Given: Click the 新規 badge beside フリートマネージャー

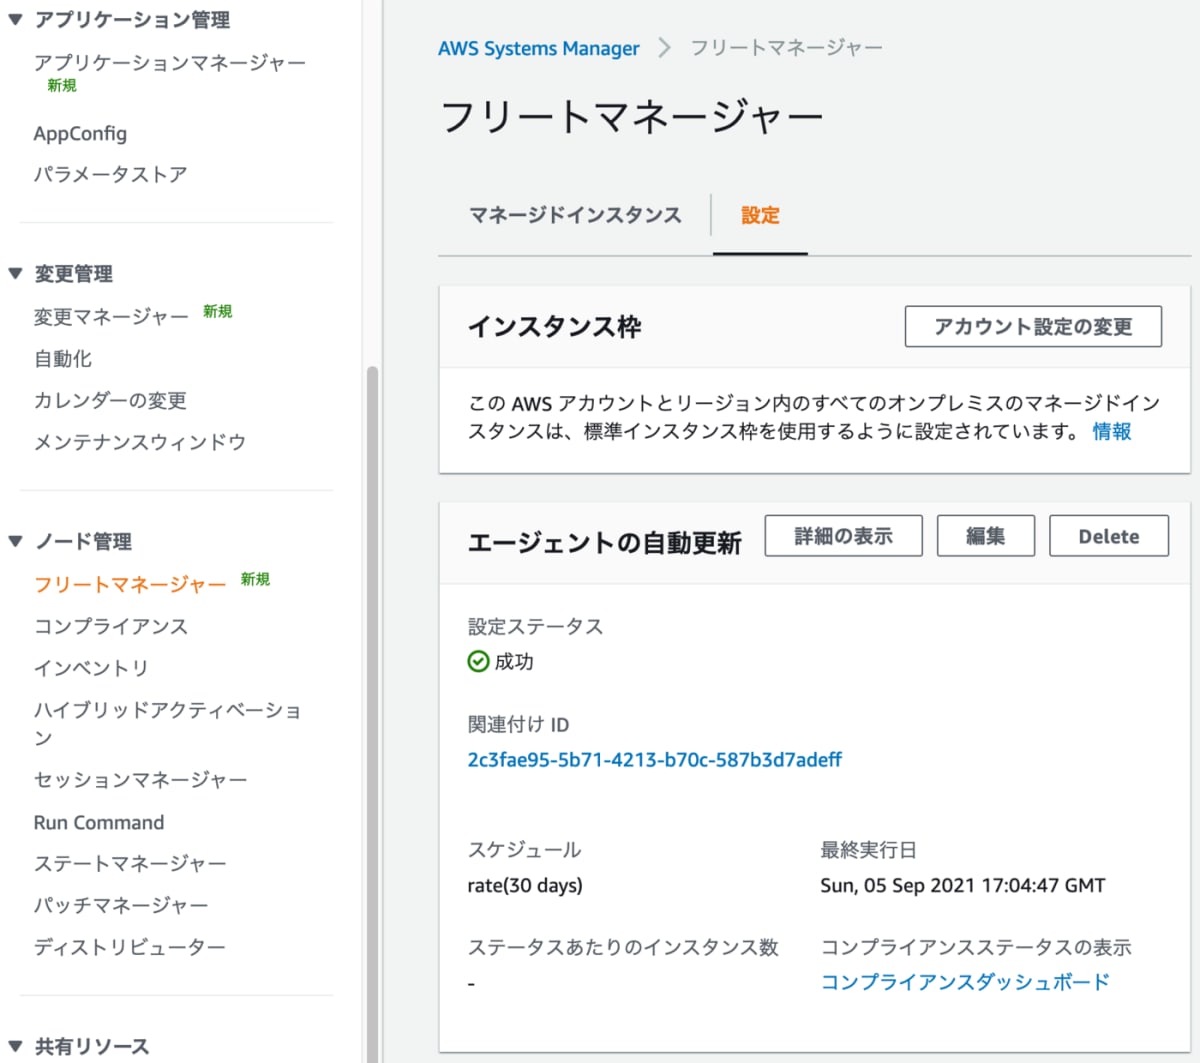Looking at the screenshot, I should [x=255, y=579].
